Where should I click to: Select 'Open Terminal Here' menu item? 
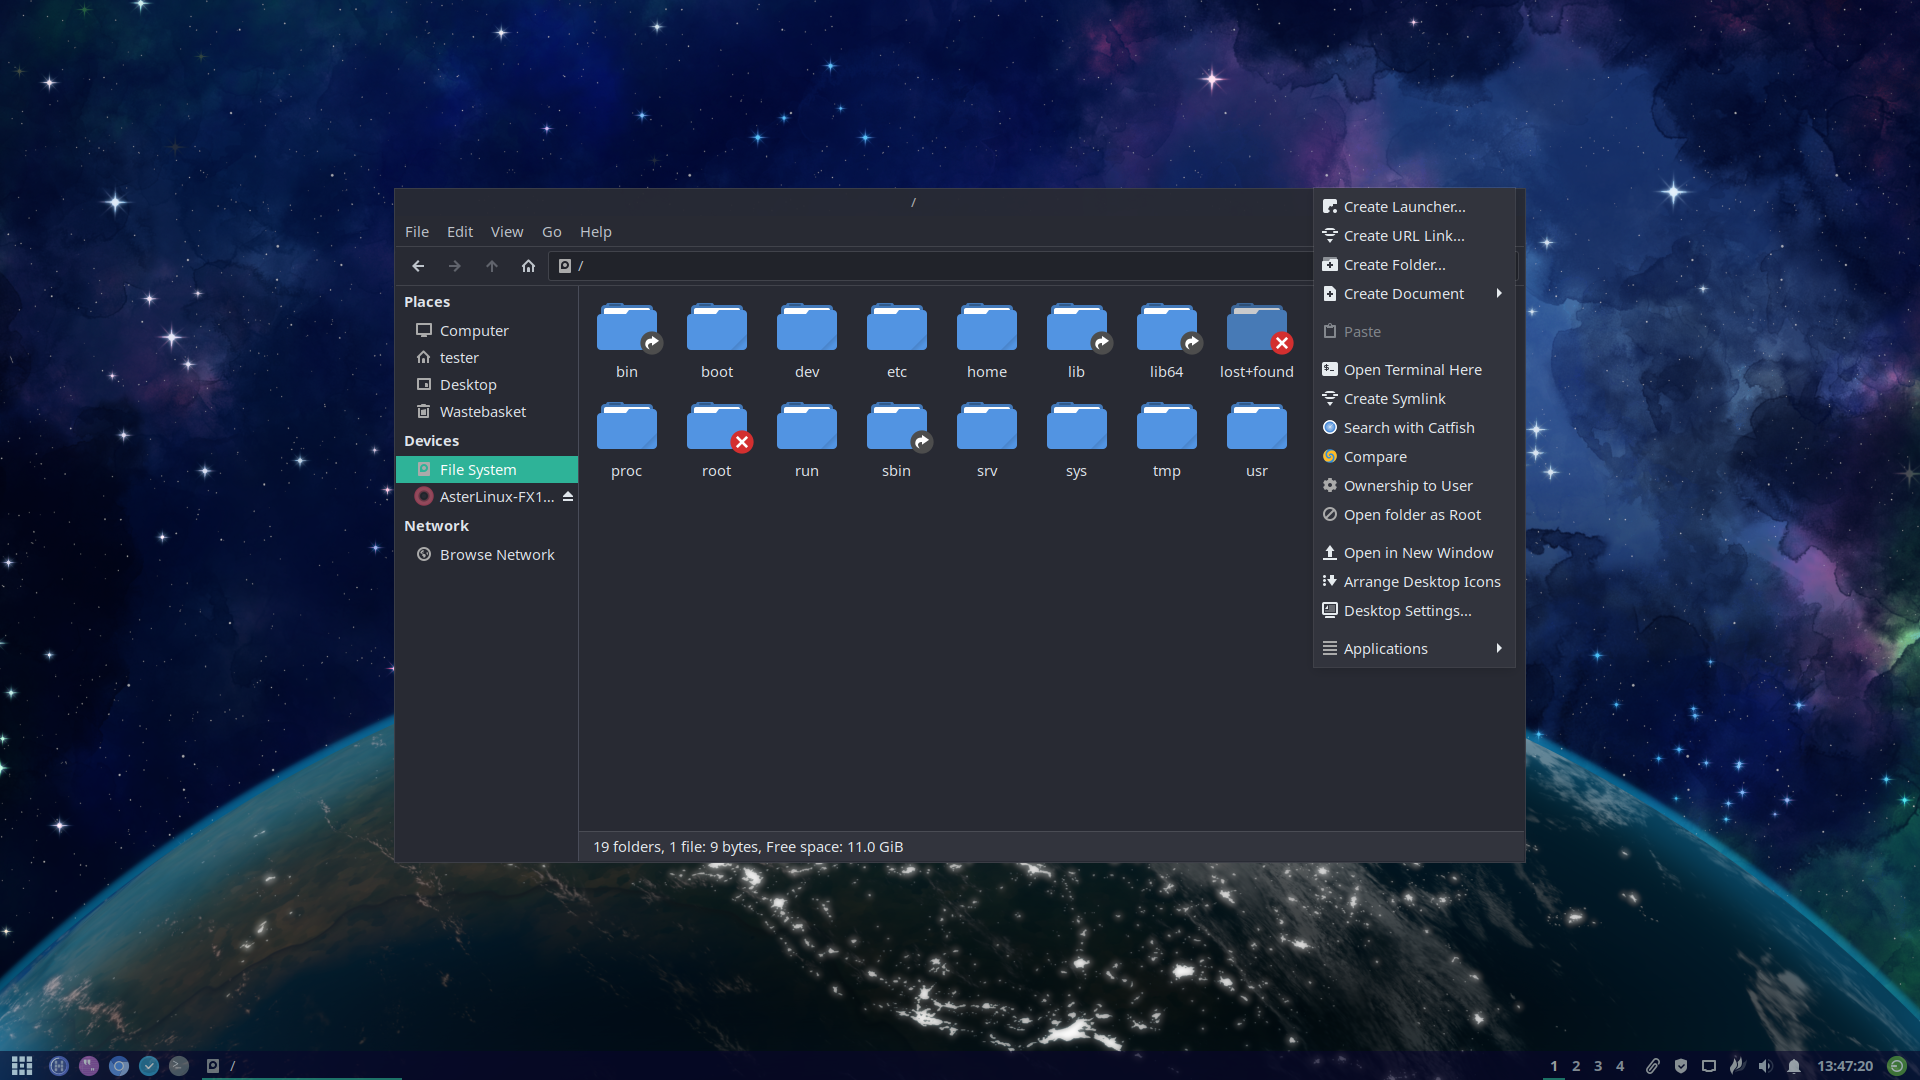(x=1412, y=369)
